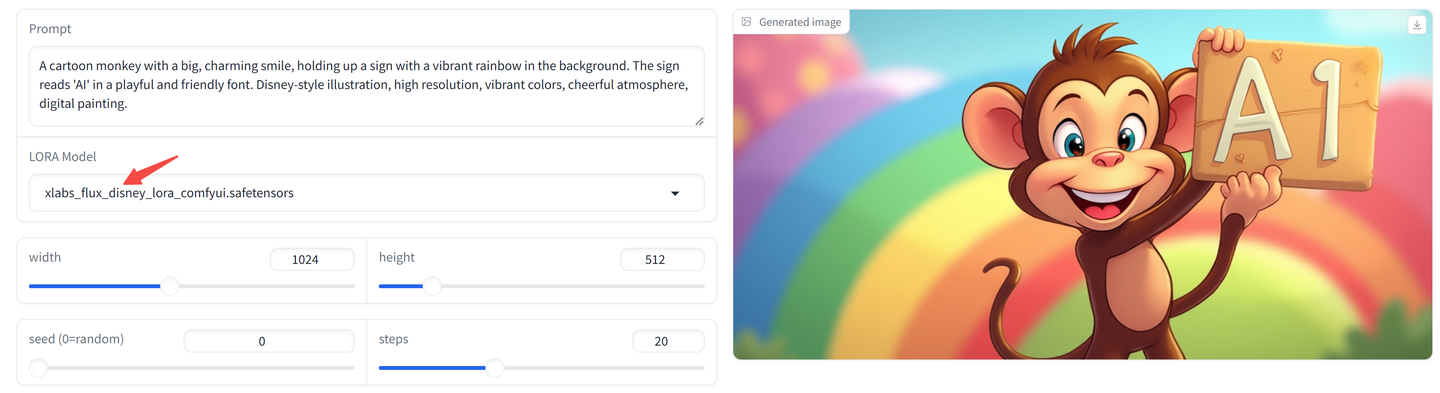Screen dimensions: 1440x393
Task: Click the 'steps' label text
Action: coord(394,339)
